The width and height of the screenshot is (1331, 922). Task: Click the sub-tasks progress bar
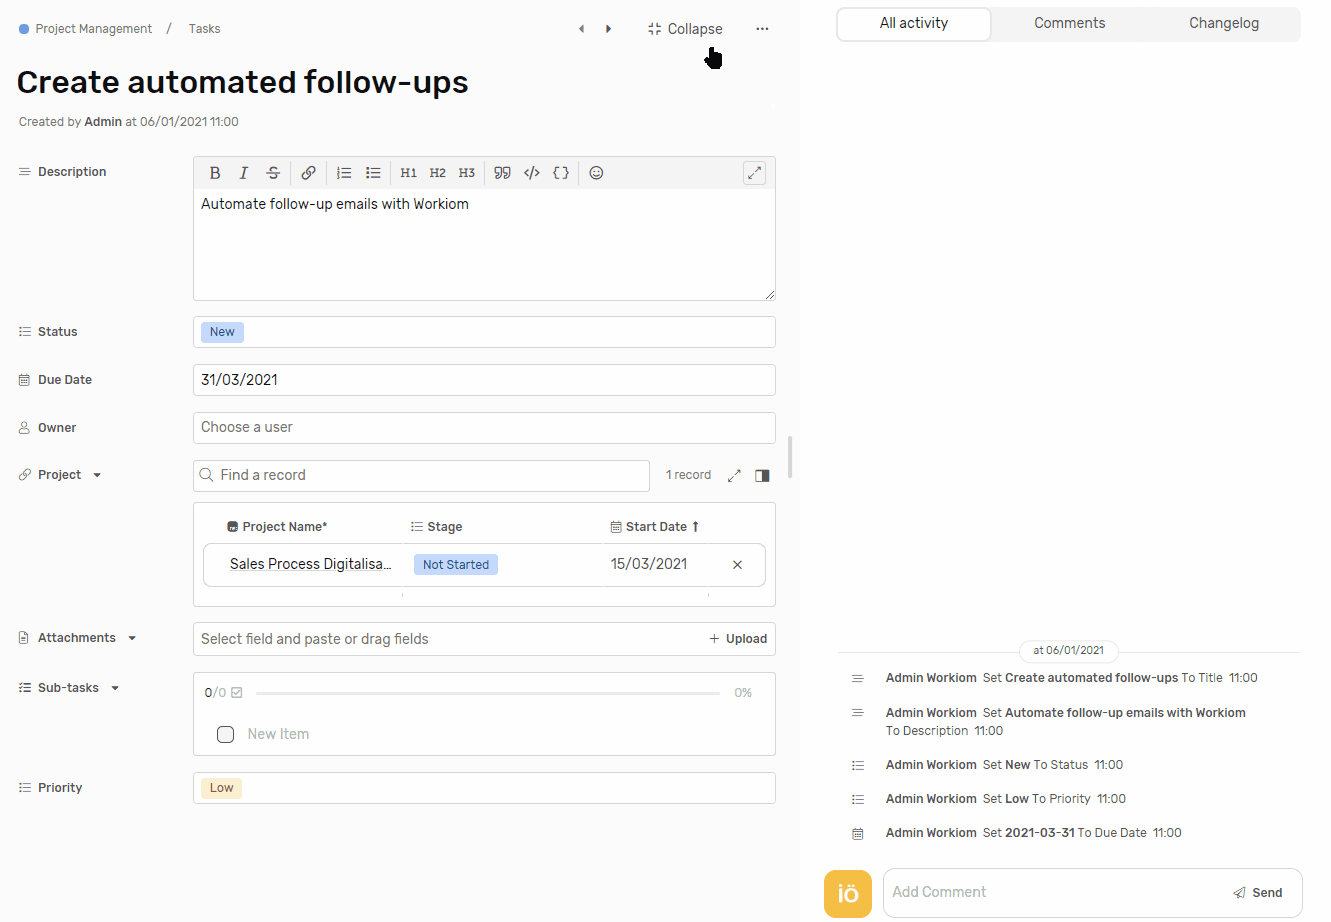pos(488,693)
